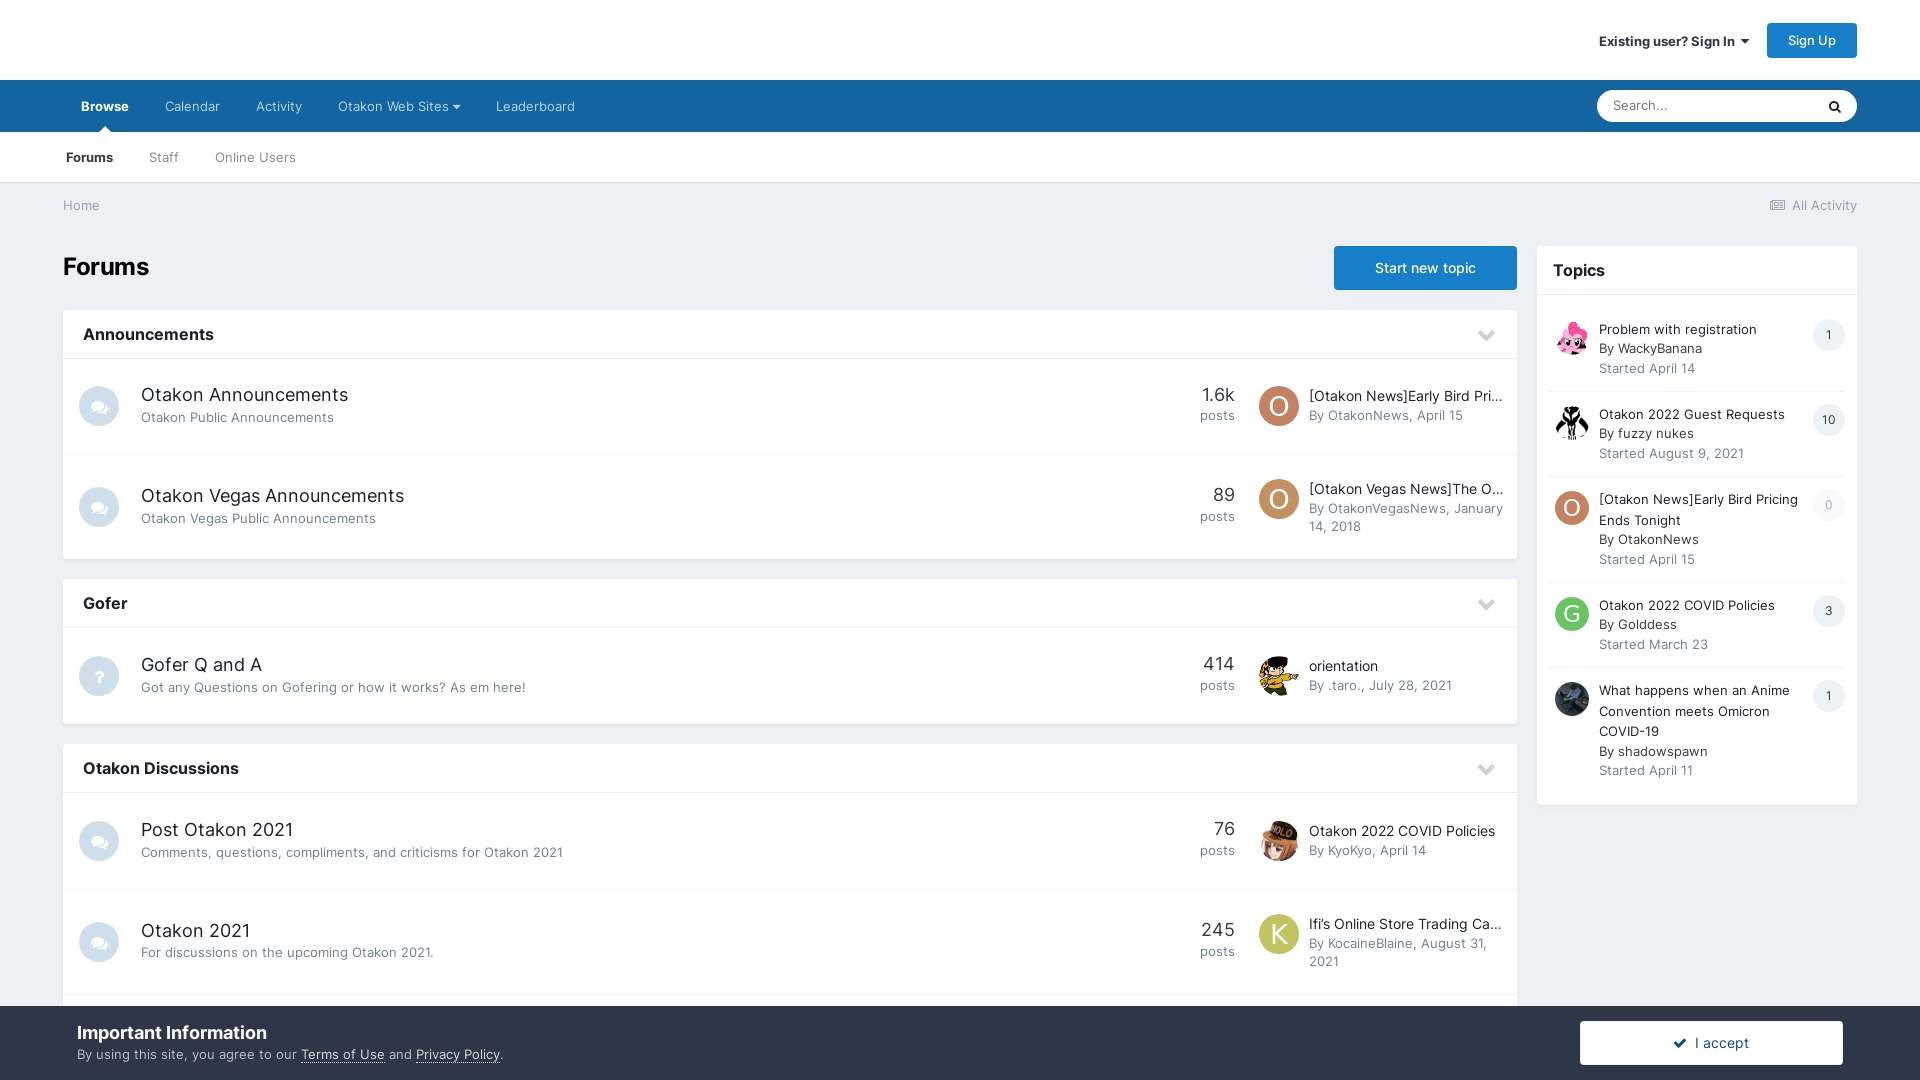This screenshot has width=1920, height=1080.
Task: Open the Terms of Use link
Action: click(x=343, y=1055)
